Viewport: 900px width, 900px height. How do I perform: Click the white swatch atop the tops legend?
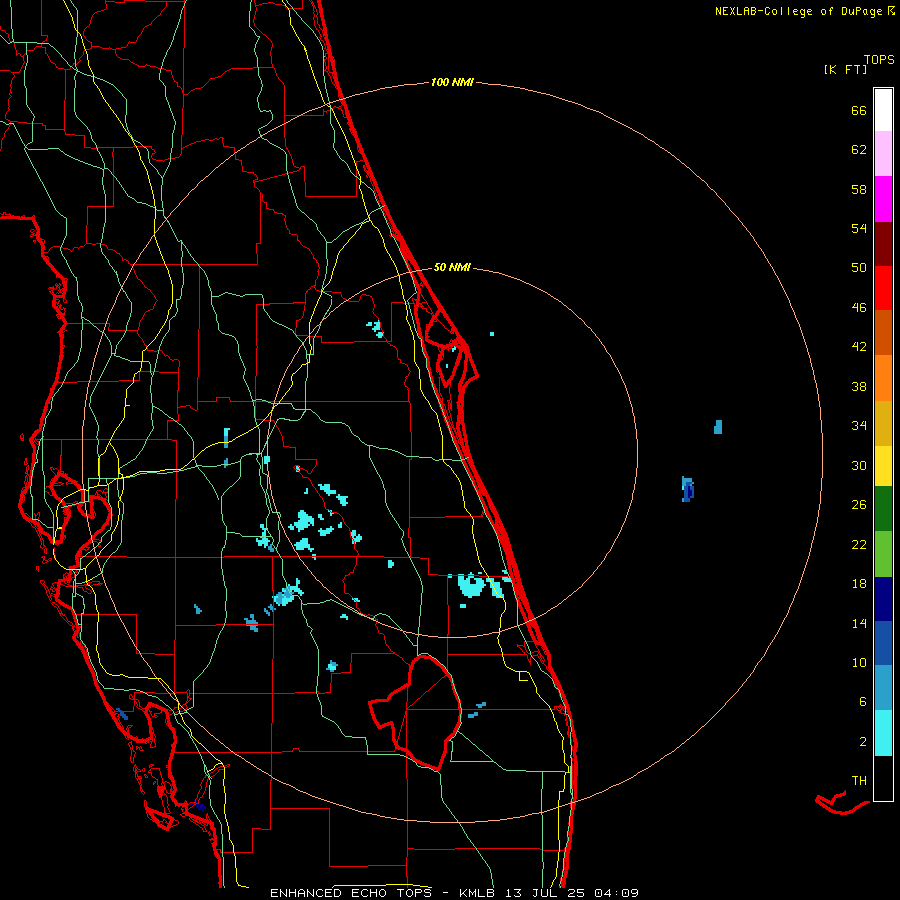pos(883,110)
